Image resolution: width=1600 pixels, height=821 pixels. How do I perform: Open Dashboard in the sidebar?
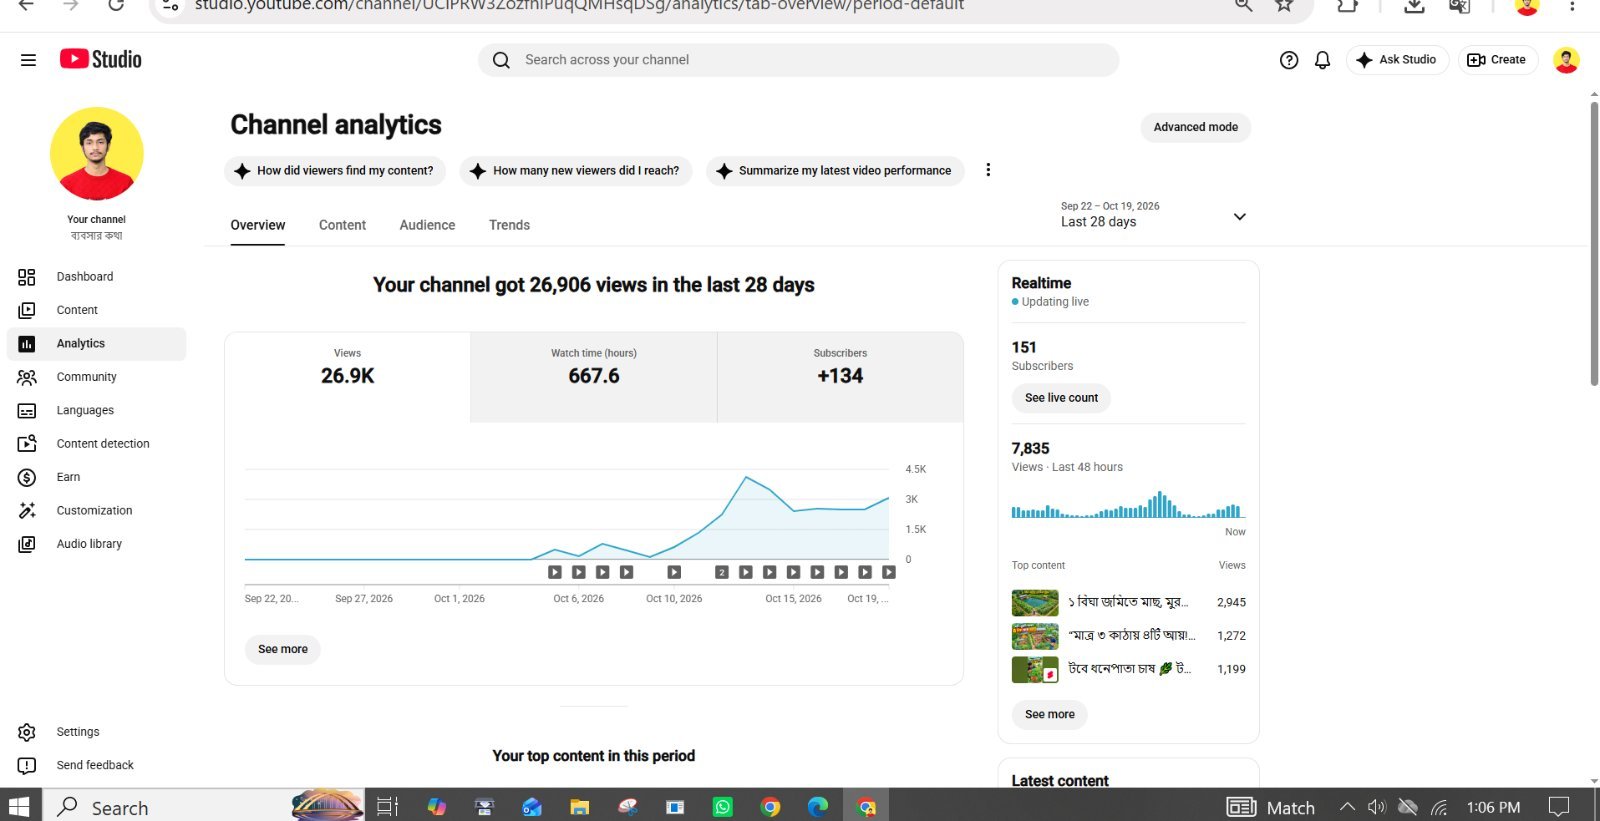96,277
